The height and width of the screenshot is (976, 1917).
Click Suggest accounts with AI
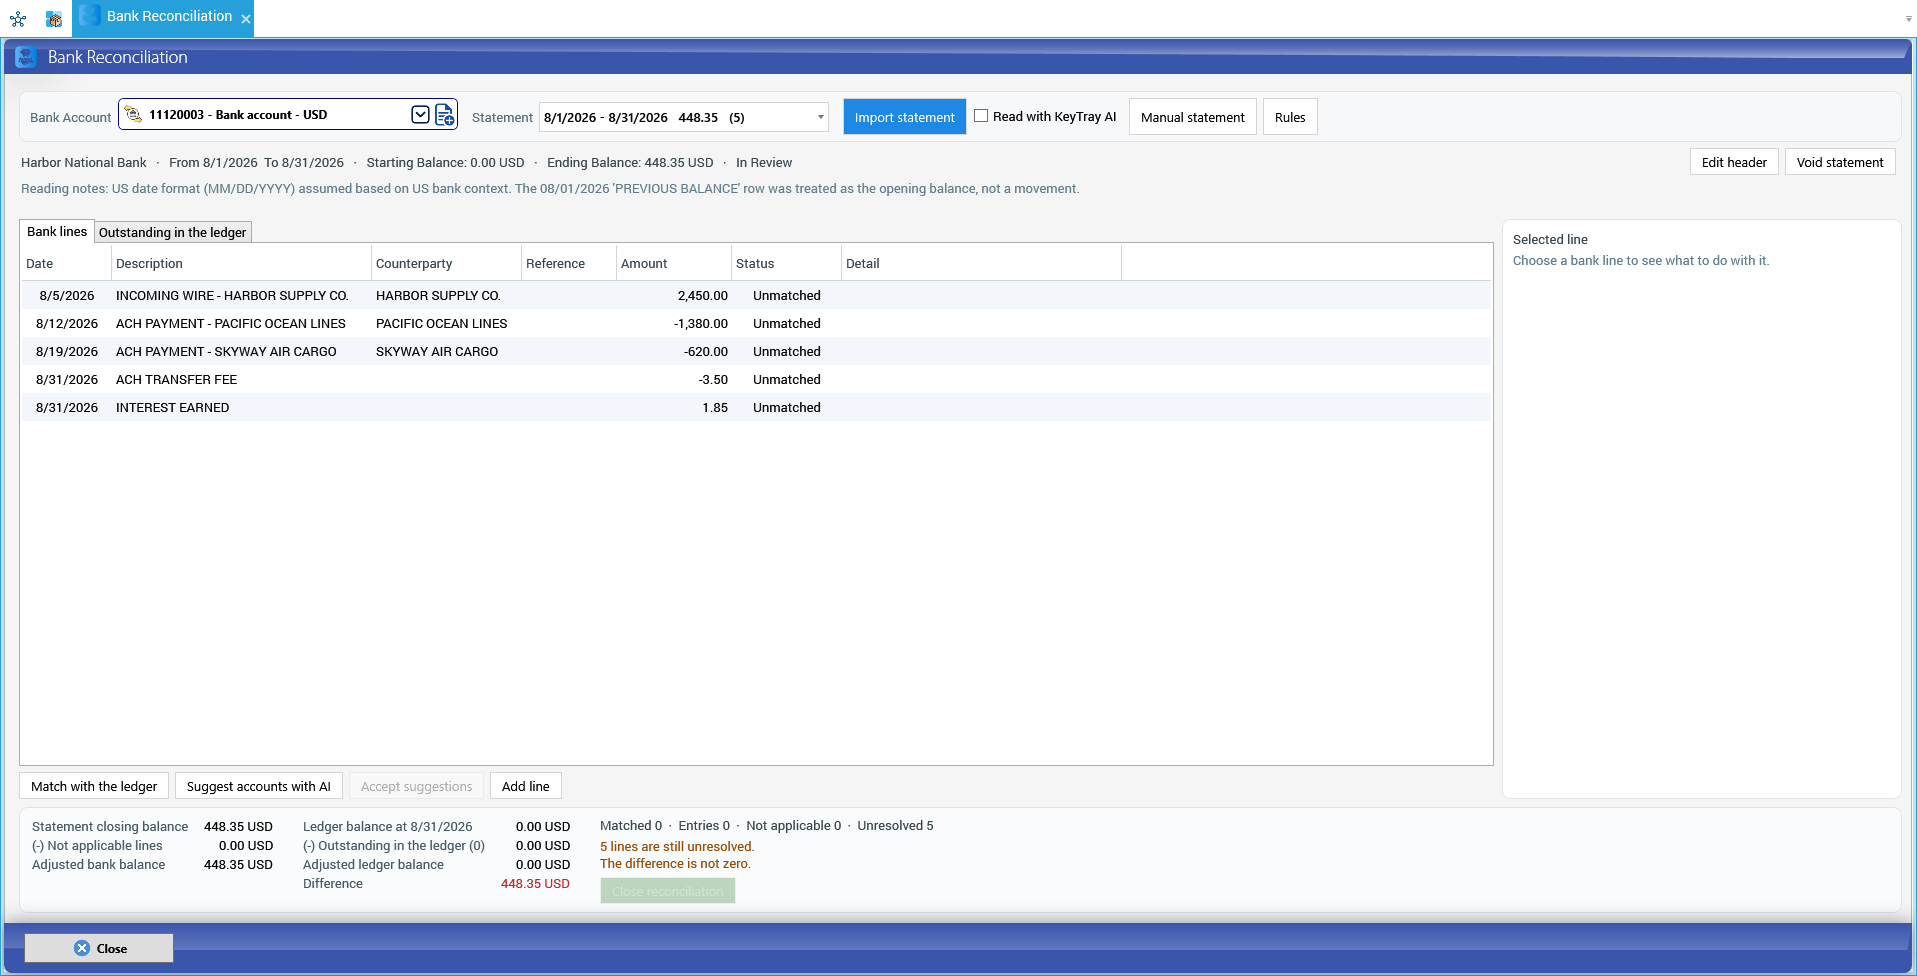[x=259, y=786]
